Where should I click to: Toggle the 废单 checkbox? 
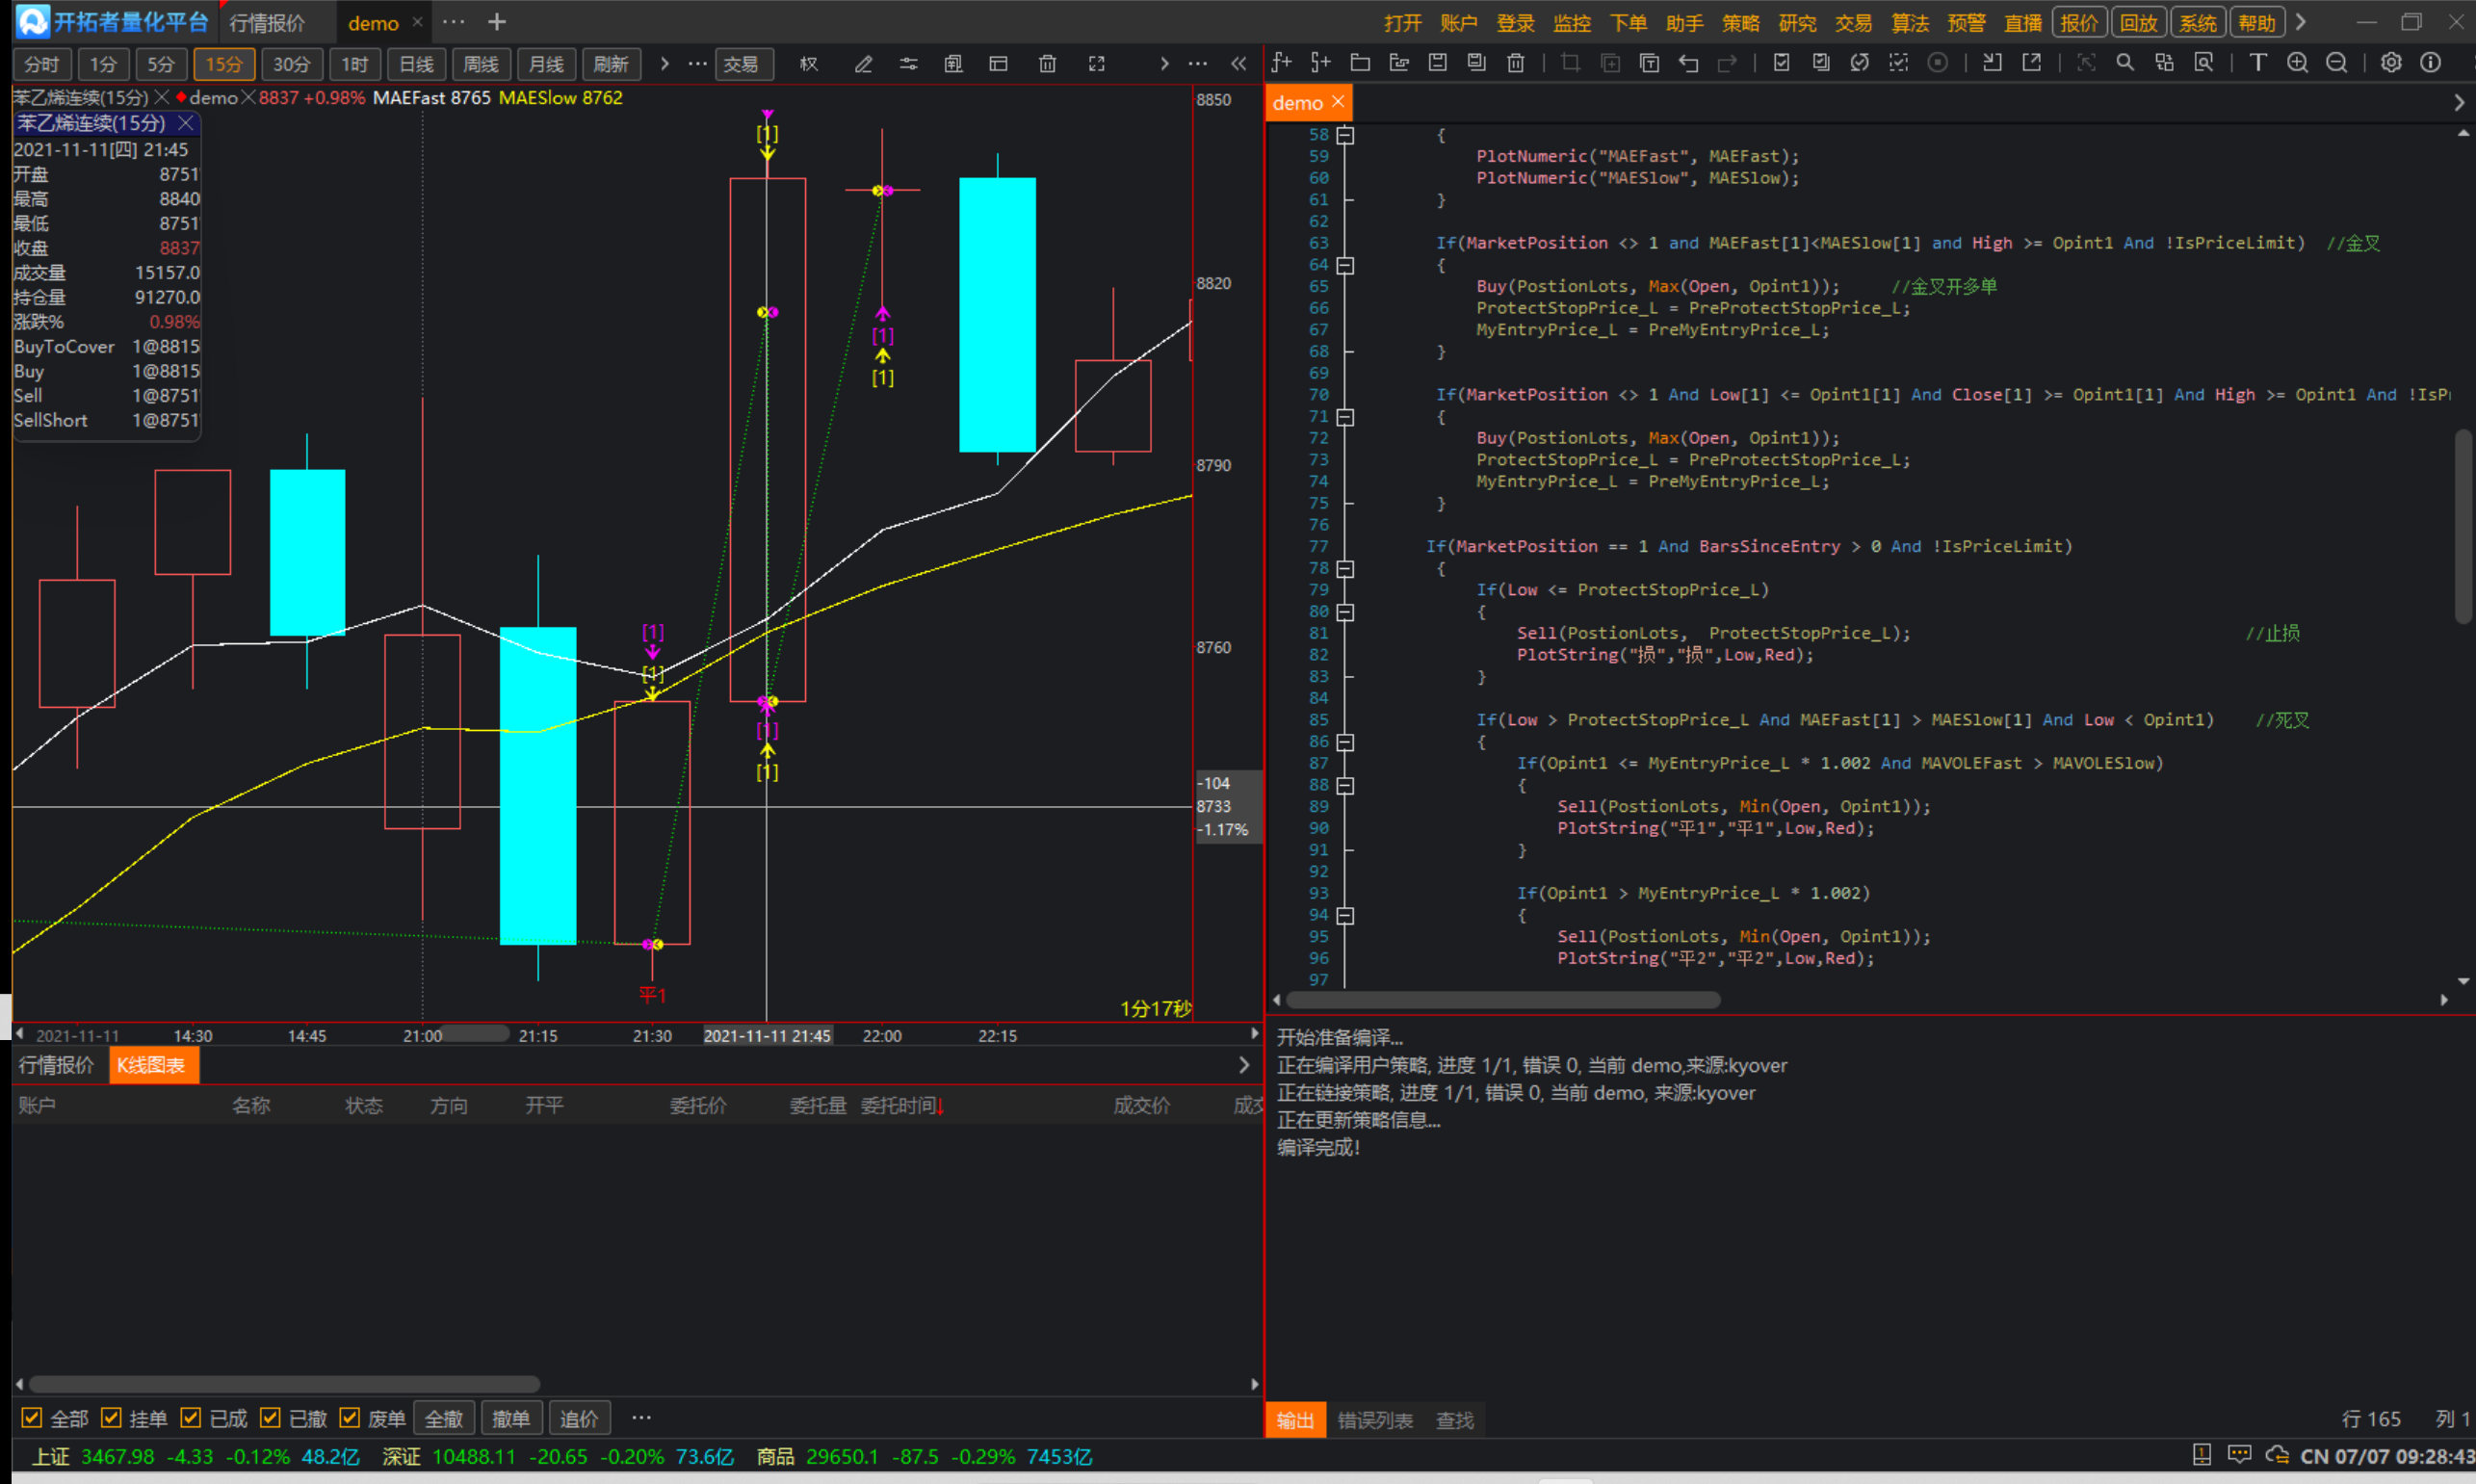pos(350,1418)
